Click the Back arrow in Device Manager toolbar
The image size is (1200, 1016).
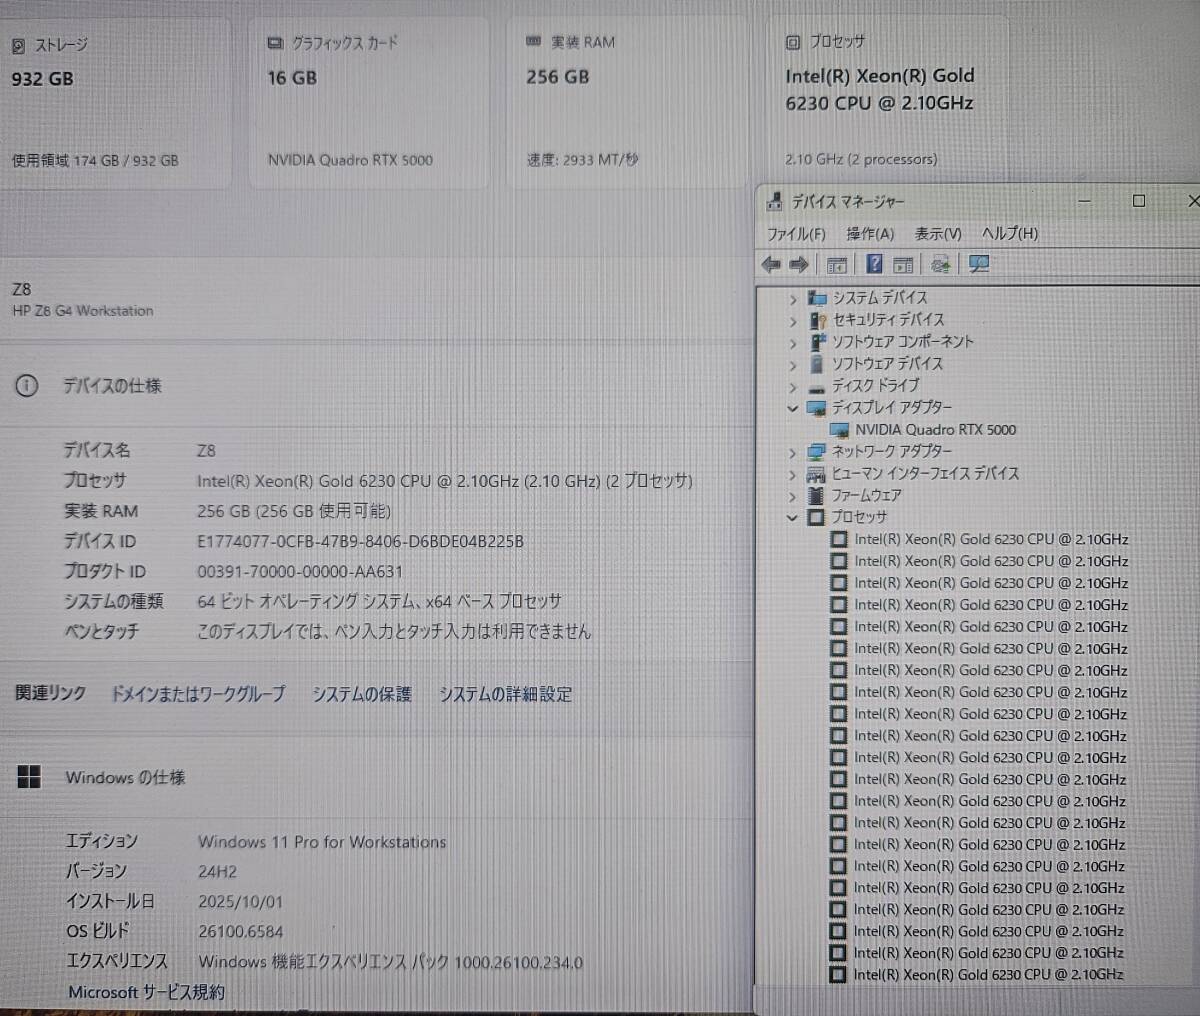pos(770,264)
